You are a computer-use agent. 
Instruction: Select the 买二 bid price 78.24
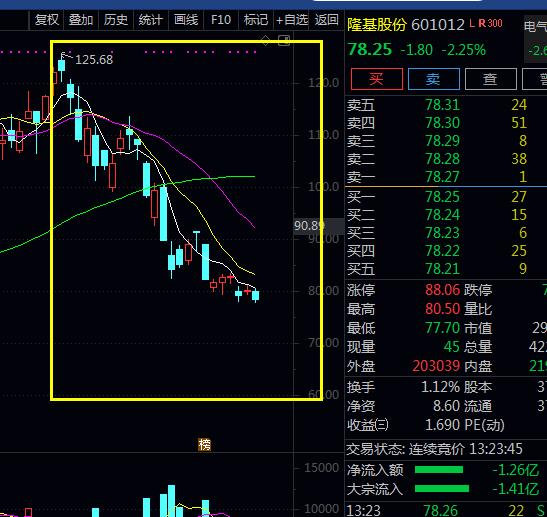point(442,215)
